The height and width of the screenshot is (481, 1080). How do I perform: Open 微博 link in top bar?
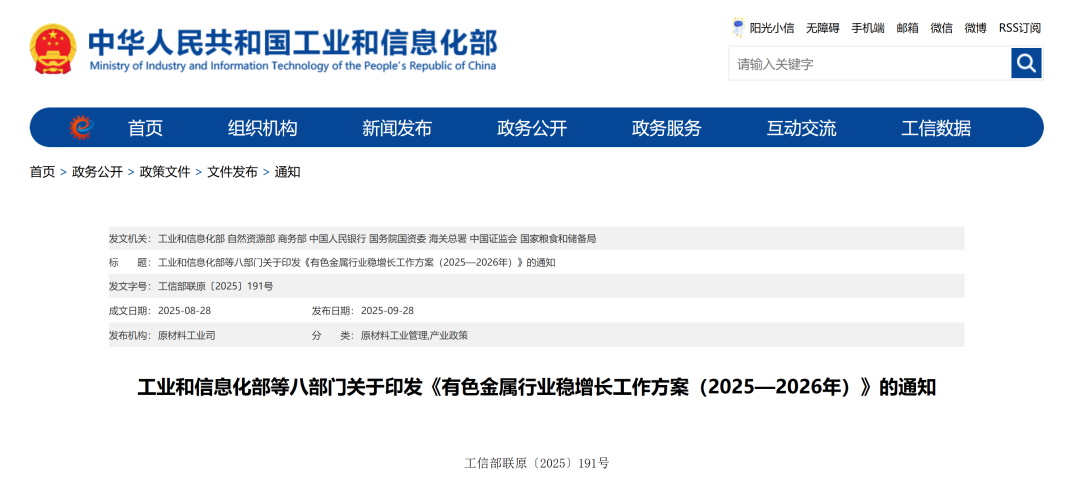tap(975, 28)
